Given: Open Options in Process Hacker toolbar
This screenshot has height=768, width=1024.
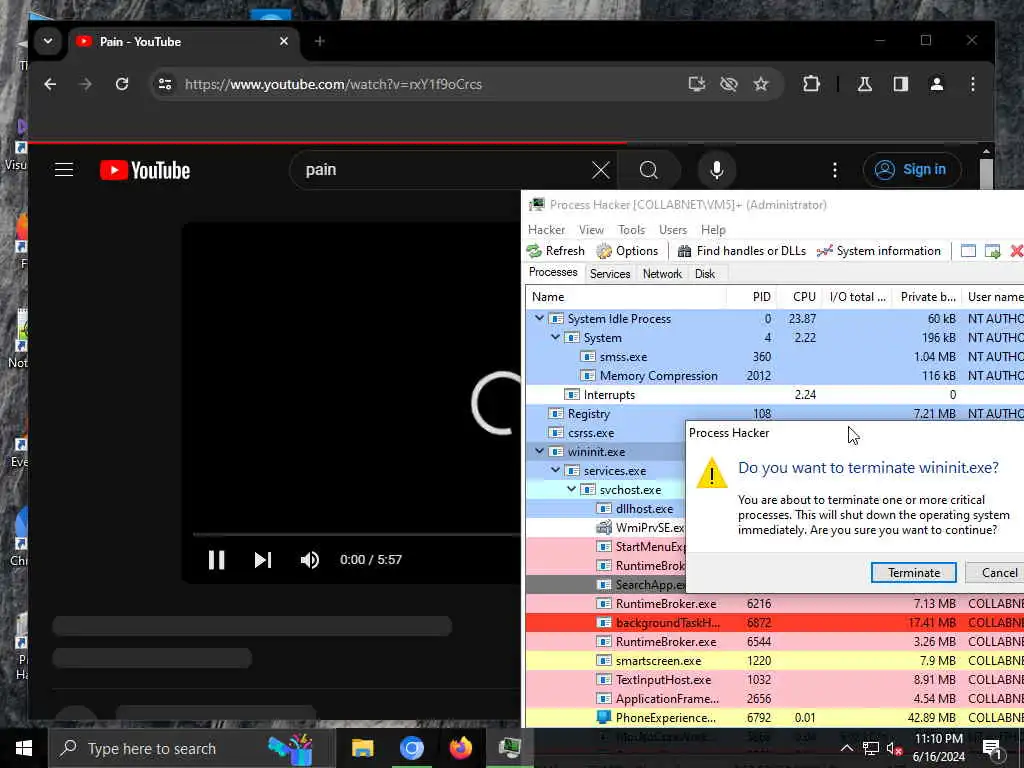Looking at the screenshot, I should [628, 251].
